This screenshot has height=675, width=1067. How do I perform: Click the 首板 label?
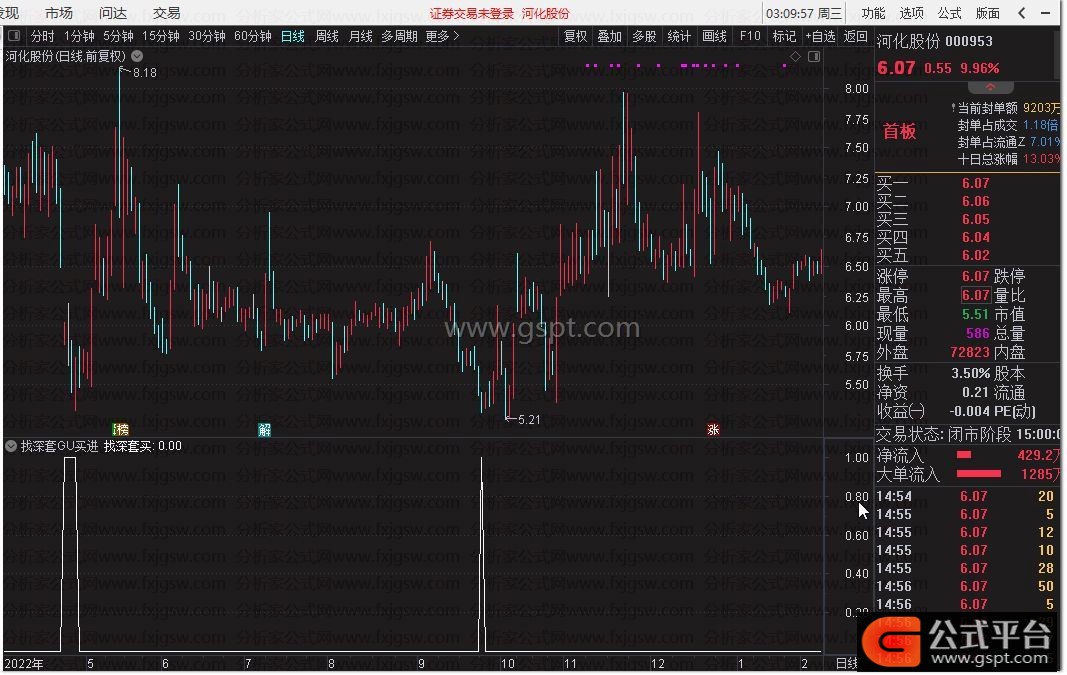point(899,131)
